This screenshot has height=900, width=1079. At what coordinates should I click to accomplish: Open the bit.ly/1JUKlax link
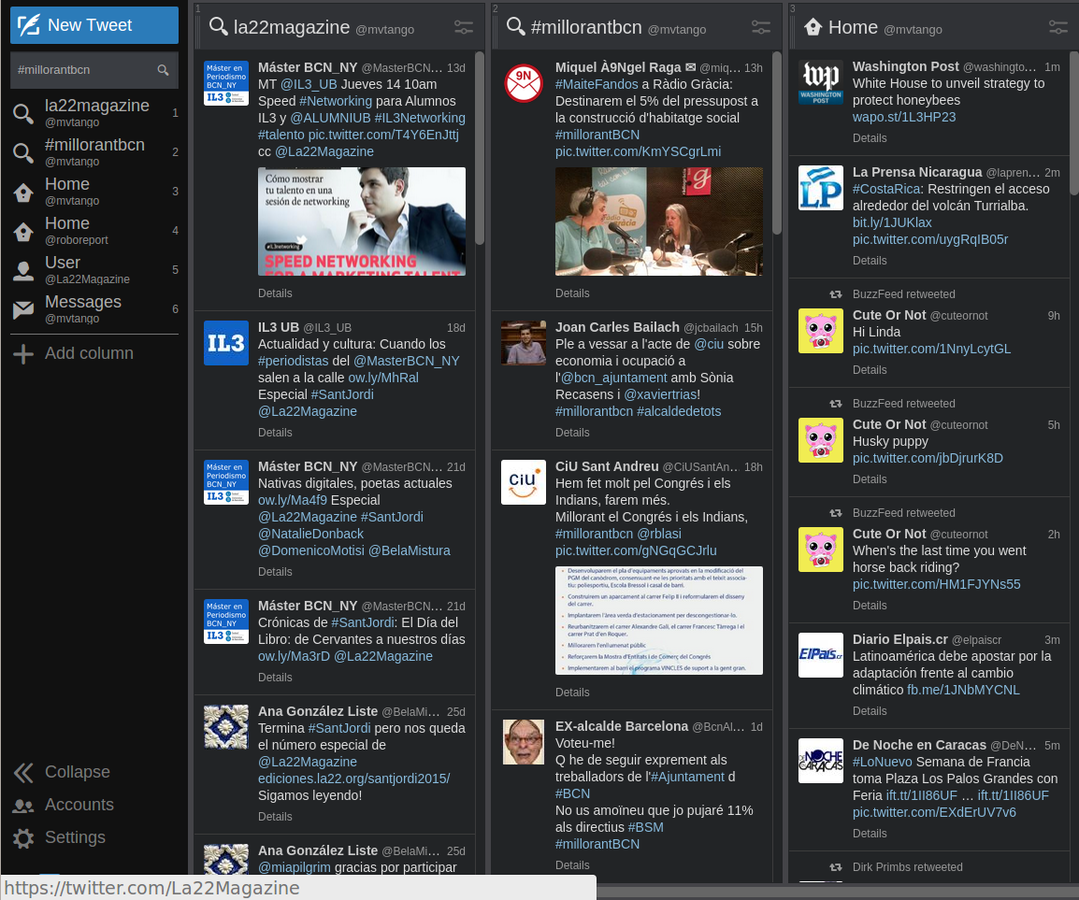pos(893,222)
